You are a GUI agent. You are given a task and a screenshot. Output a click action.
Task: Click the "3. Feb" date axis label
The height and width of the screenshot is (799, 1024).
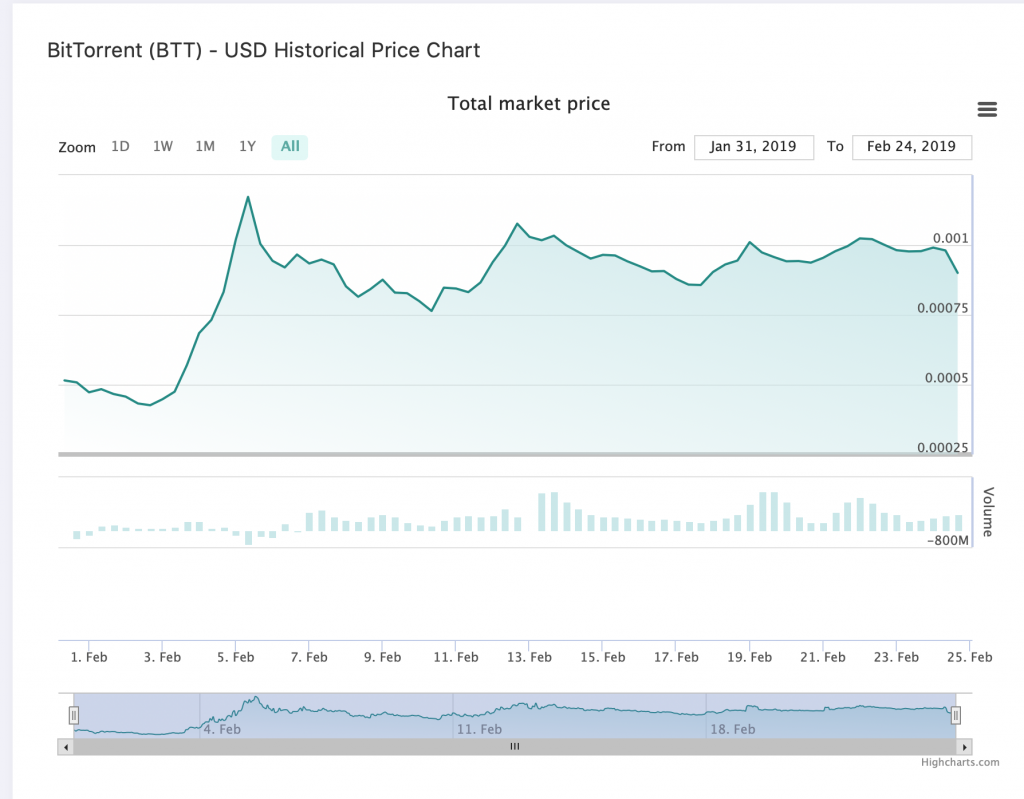coord(162,657)
